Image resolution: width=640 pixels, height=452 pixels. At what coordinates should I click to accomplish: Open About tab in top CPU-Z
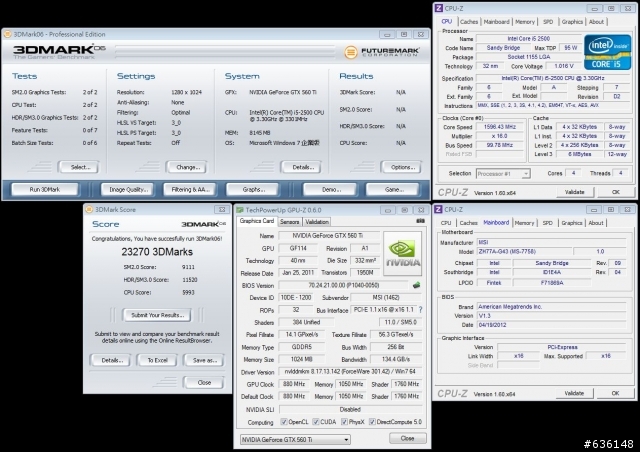pyautogui.click(x=596, y=22)
